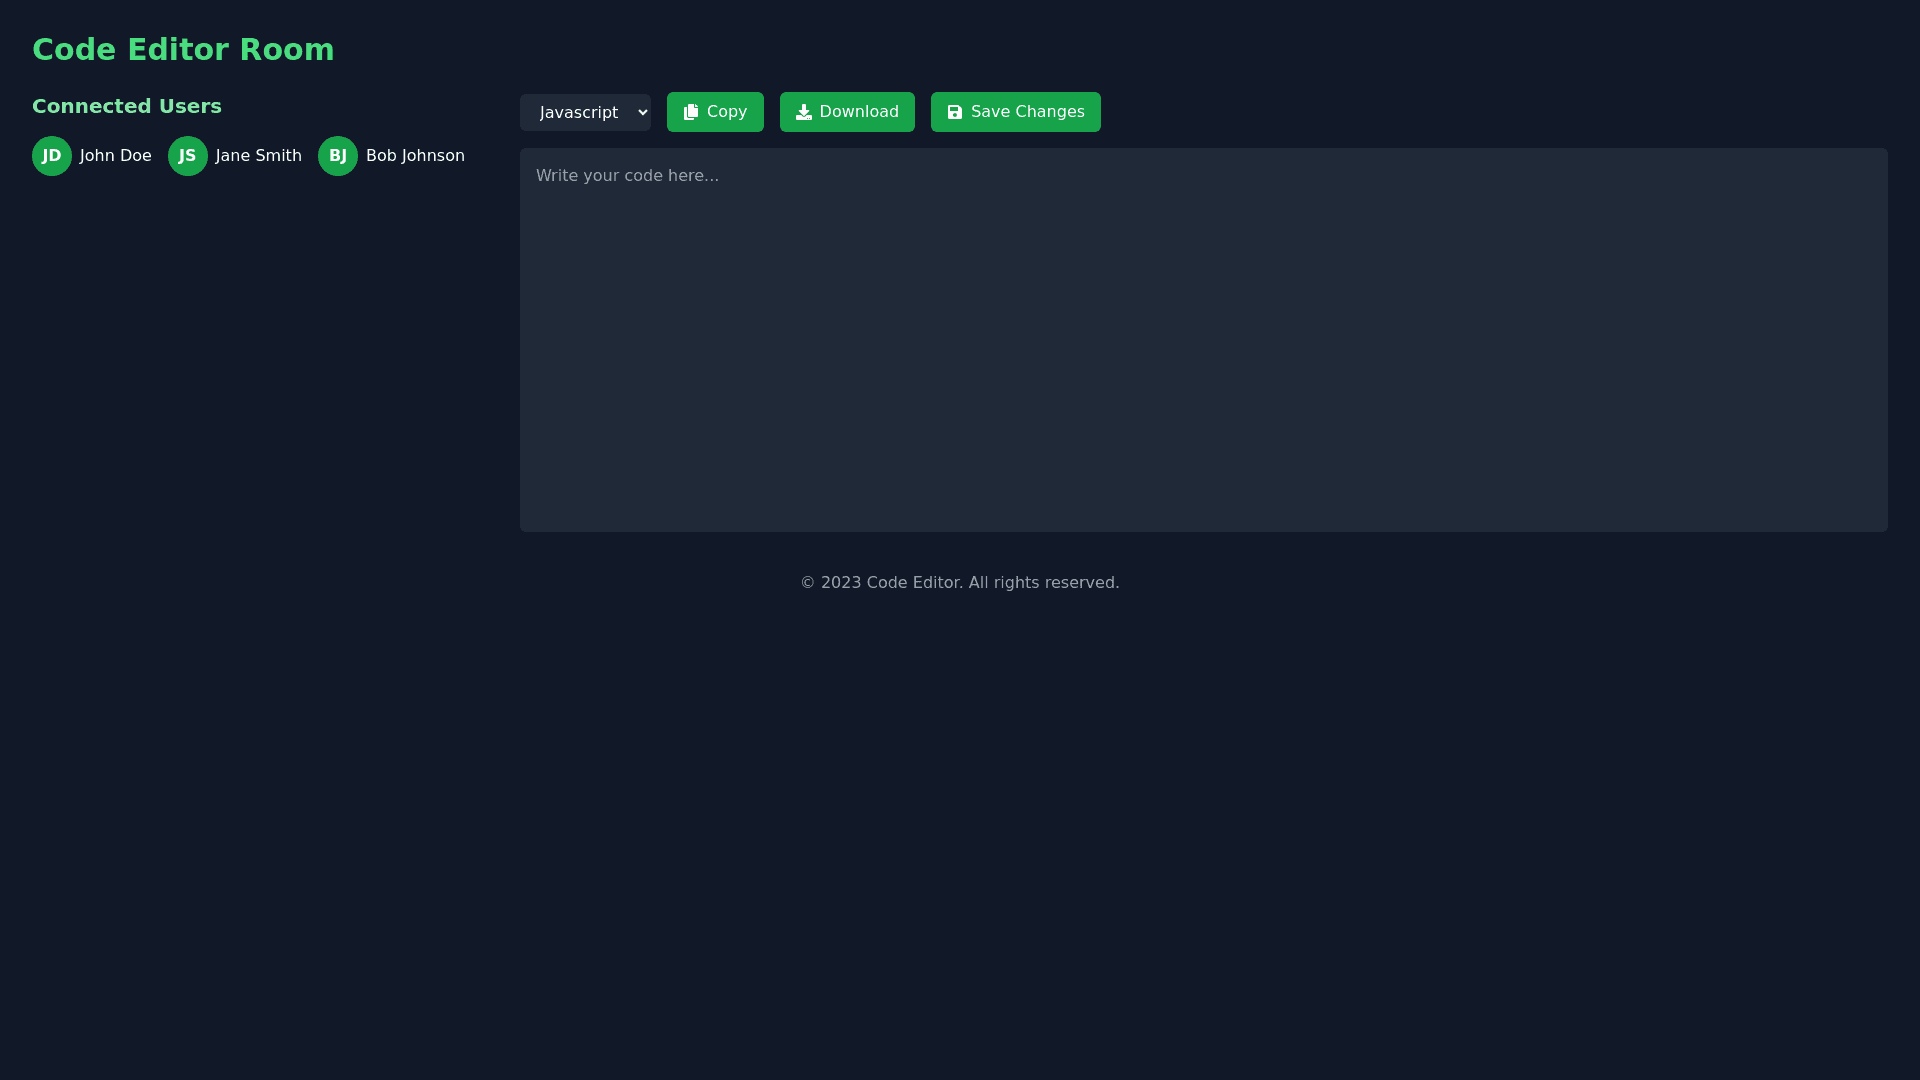Image resolution: width=1920 pixels, height=1080 pixels.
Task: Select the Bob Johnson user name
Action: 415,156
